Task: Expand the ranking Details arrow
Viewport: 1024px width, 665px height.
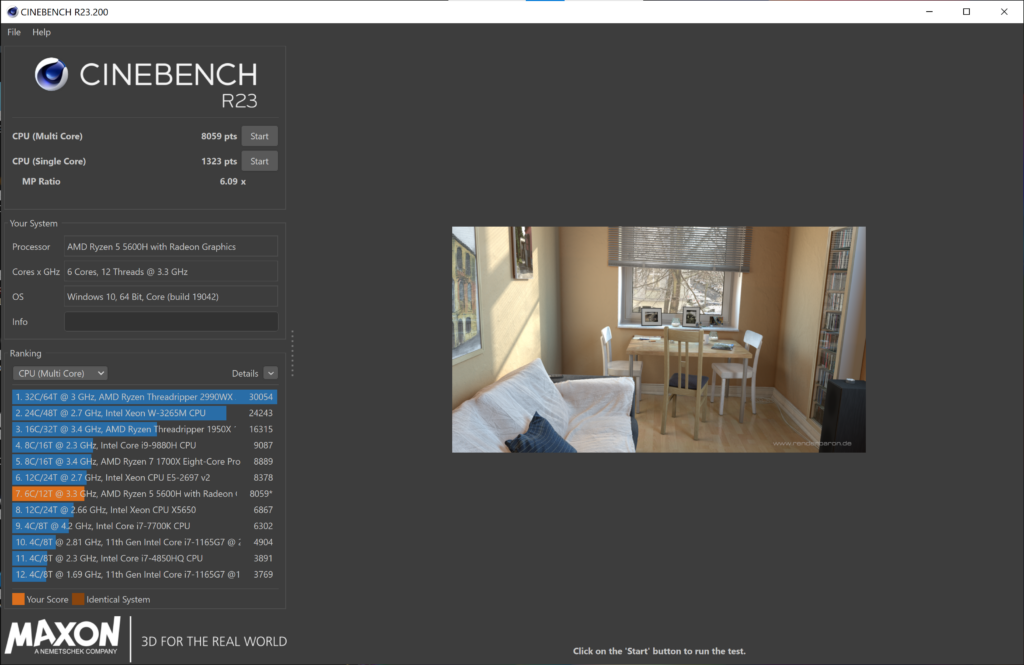Action: 270,373
